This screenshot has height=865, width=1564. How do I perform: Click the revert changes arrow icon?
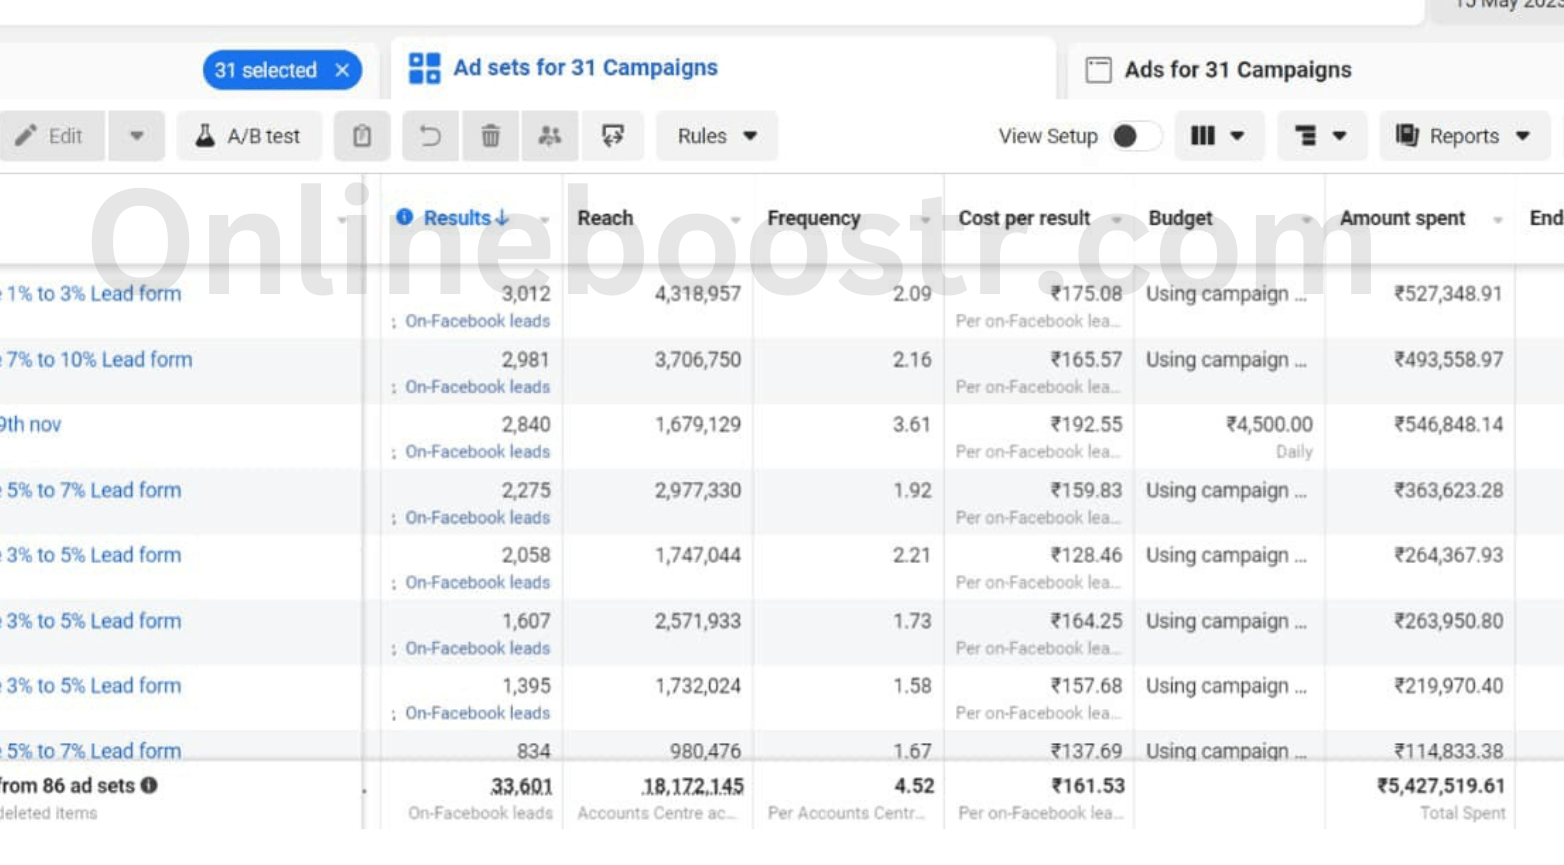point(430,137)
